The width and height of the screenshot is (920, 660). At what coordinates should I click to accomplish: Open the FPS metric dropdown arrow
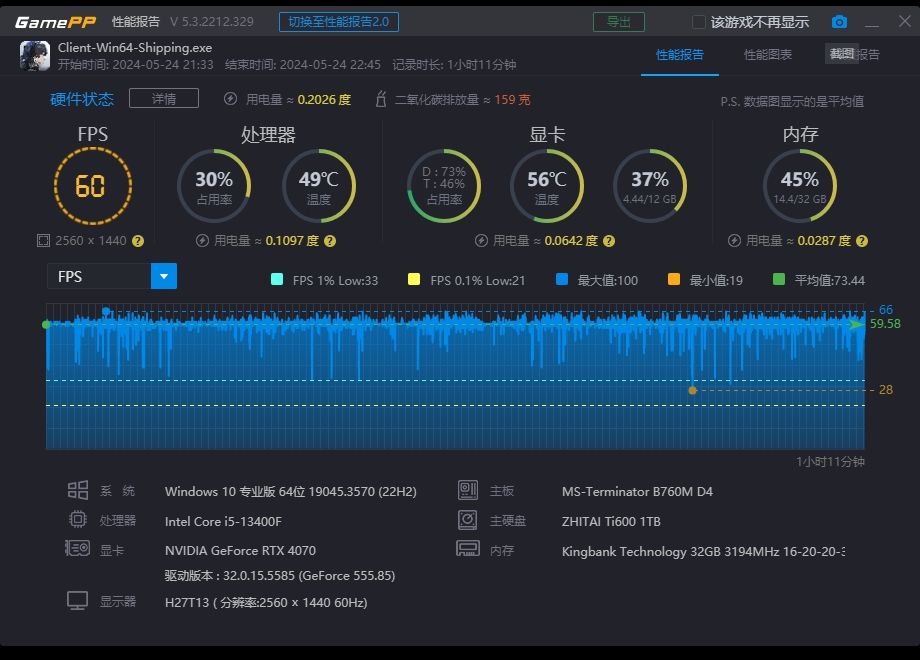(x=164, y=276)
